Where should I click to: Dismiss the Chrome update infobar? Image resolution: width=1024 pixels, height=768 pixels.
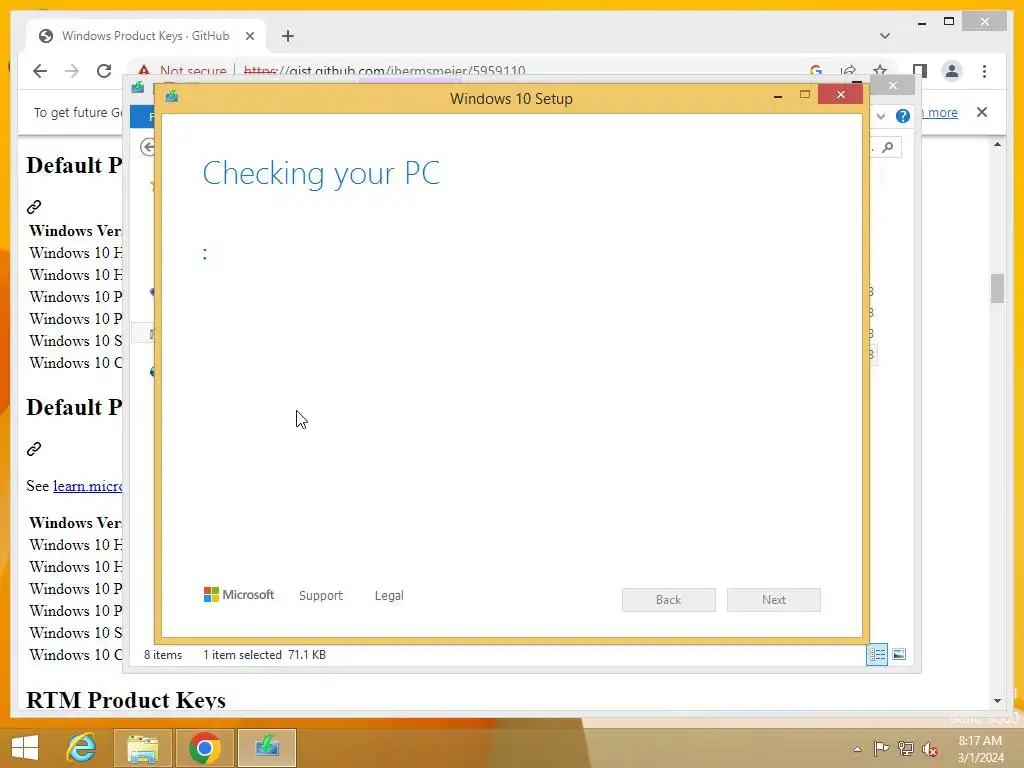coord(982,112)
